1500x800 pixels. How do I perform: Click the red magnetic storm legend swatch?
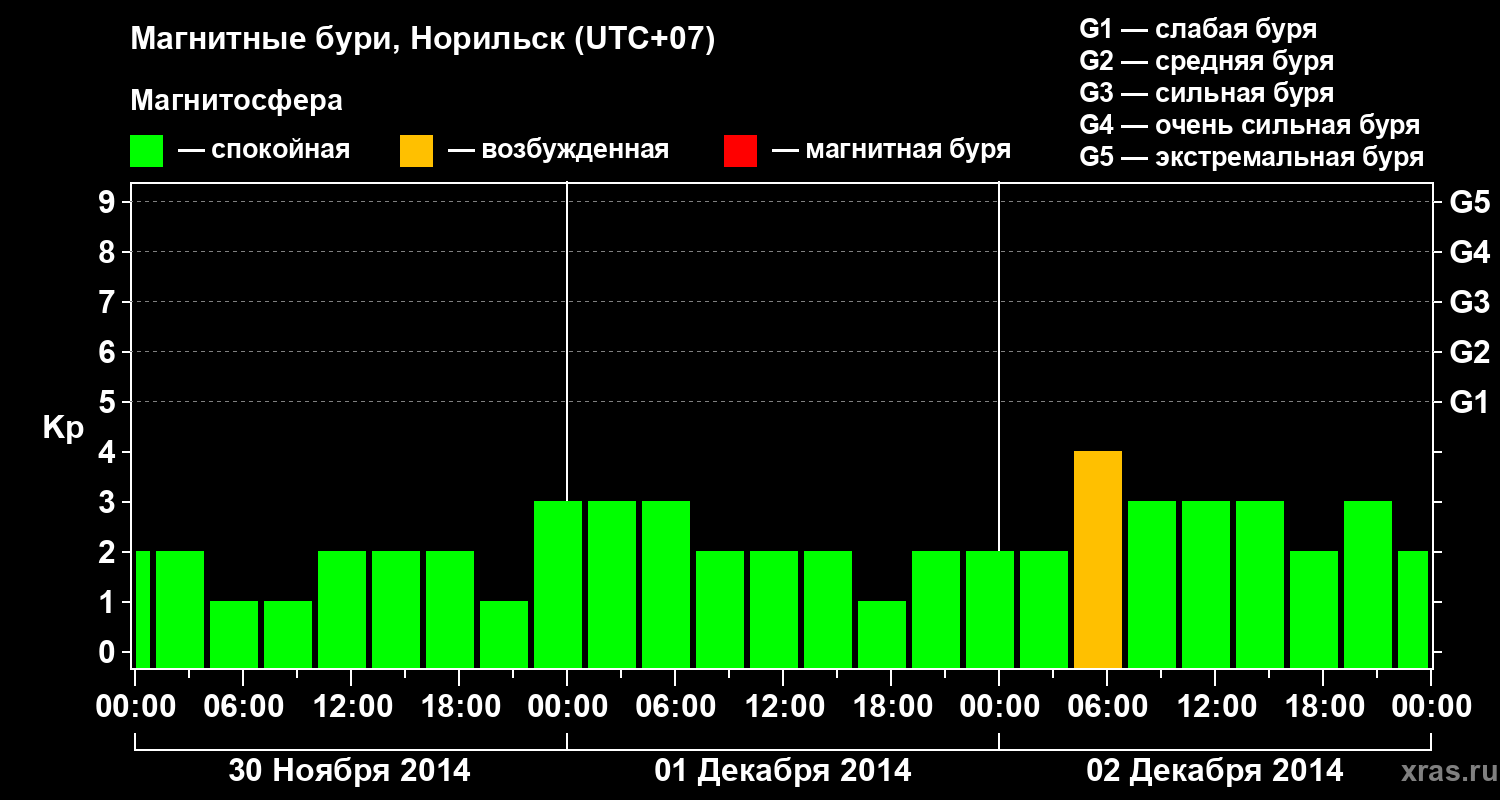point(741,151)
